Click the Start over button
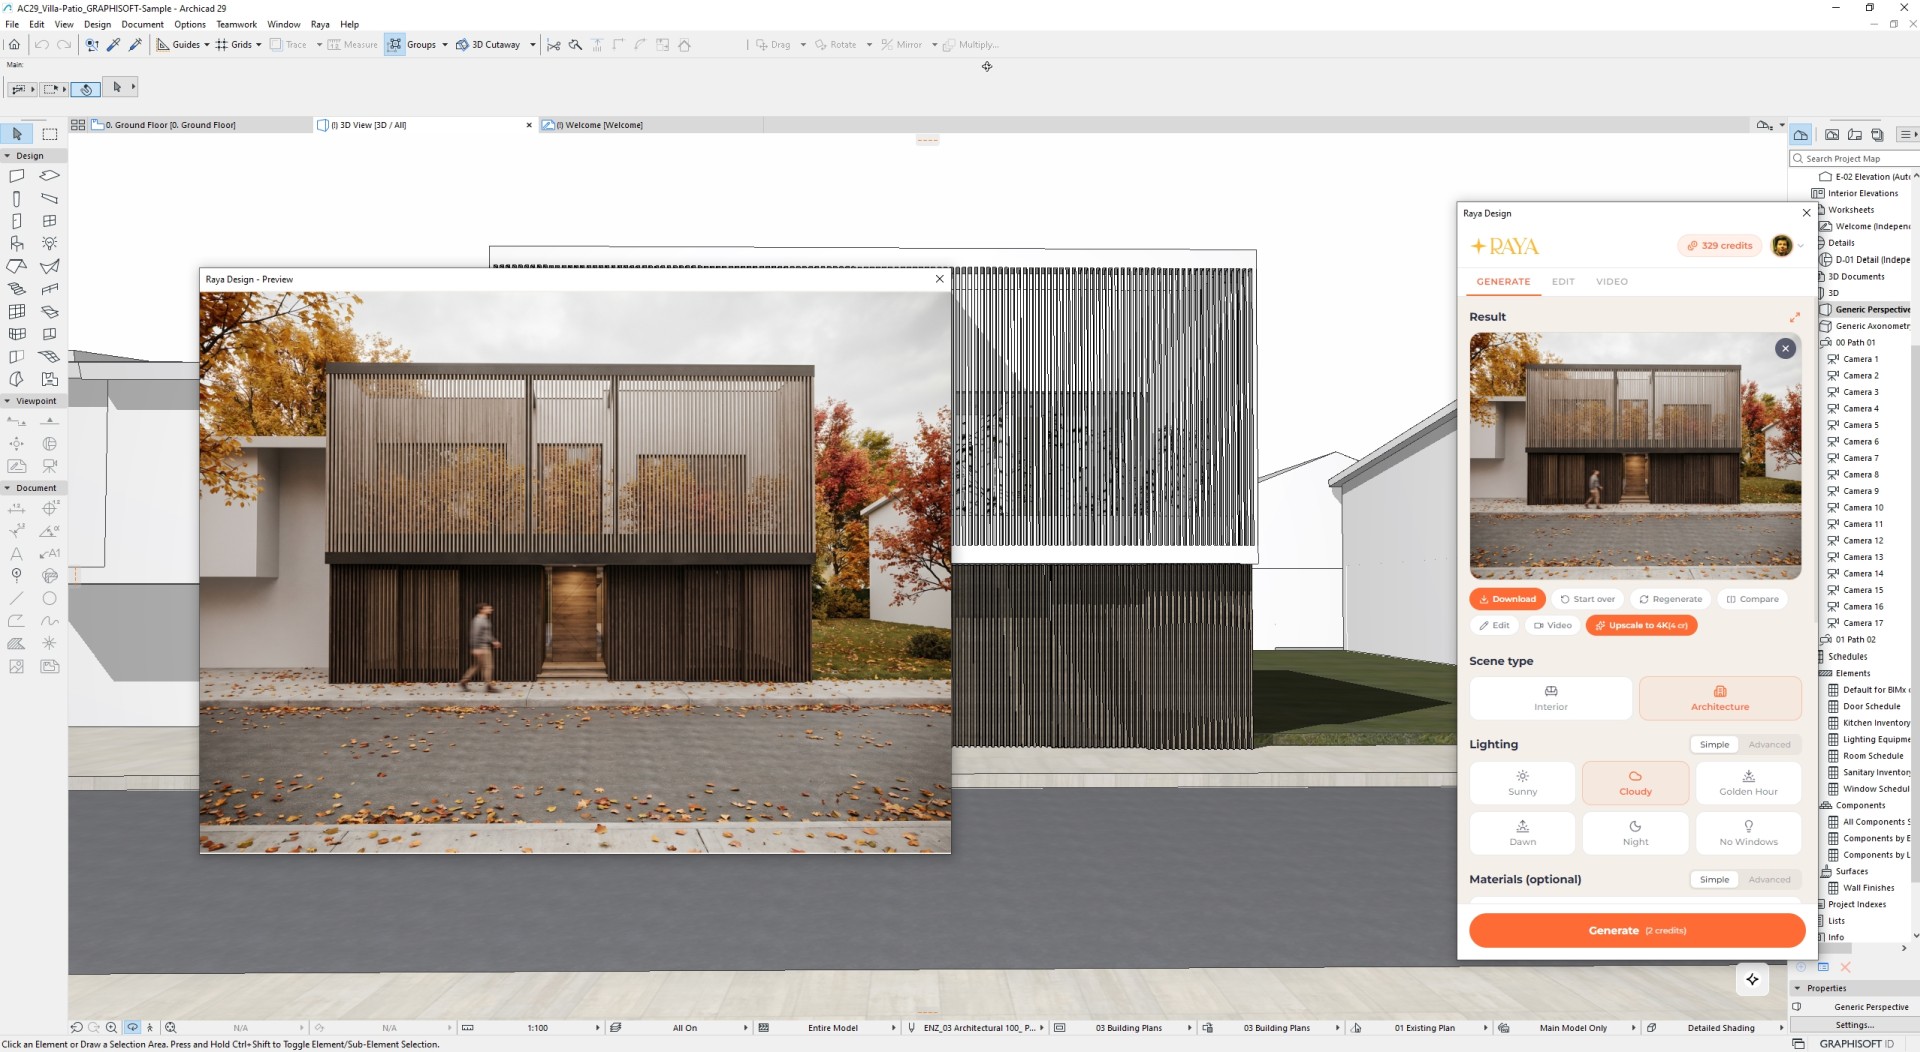Image resolution: width=1920 pixels, height=1052 pixels. [1587, 599]
